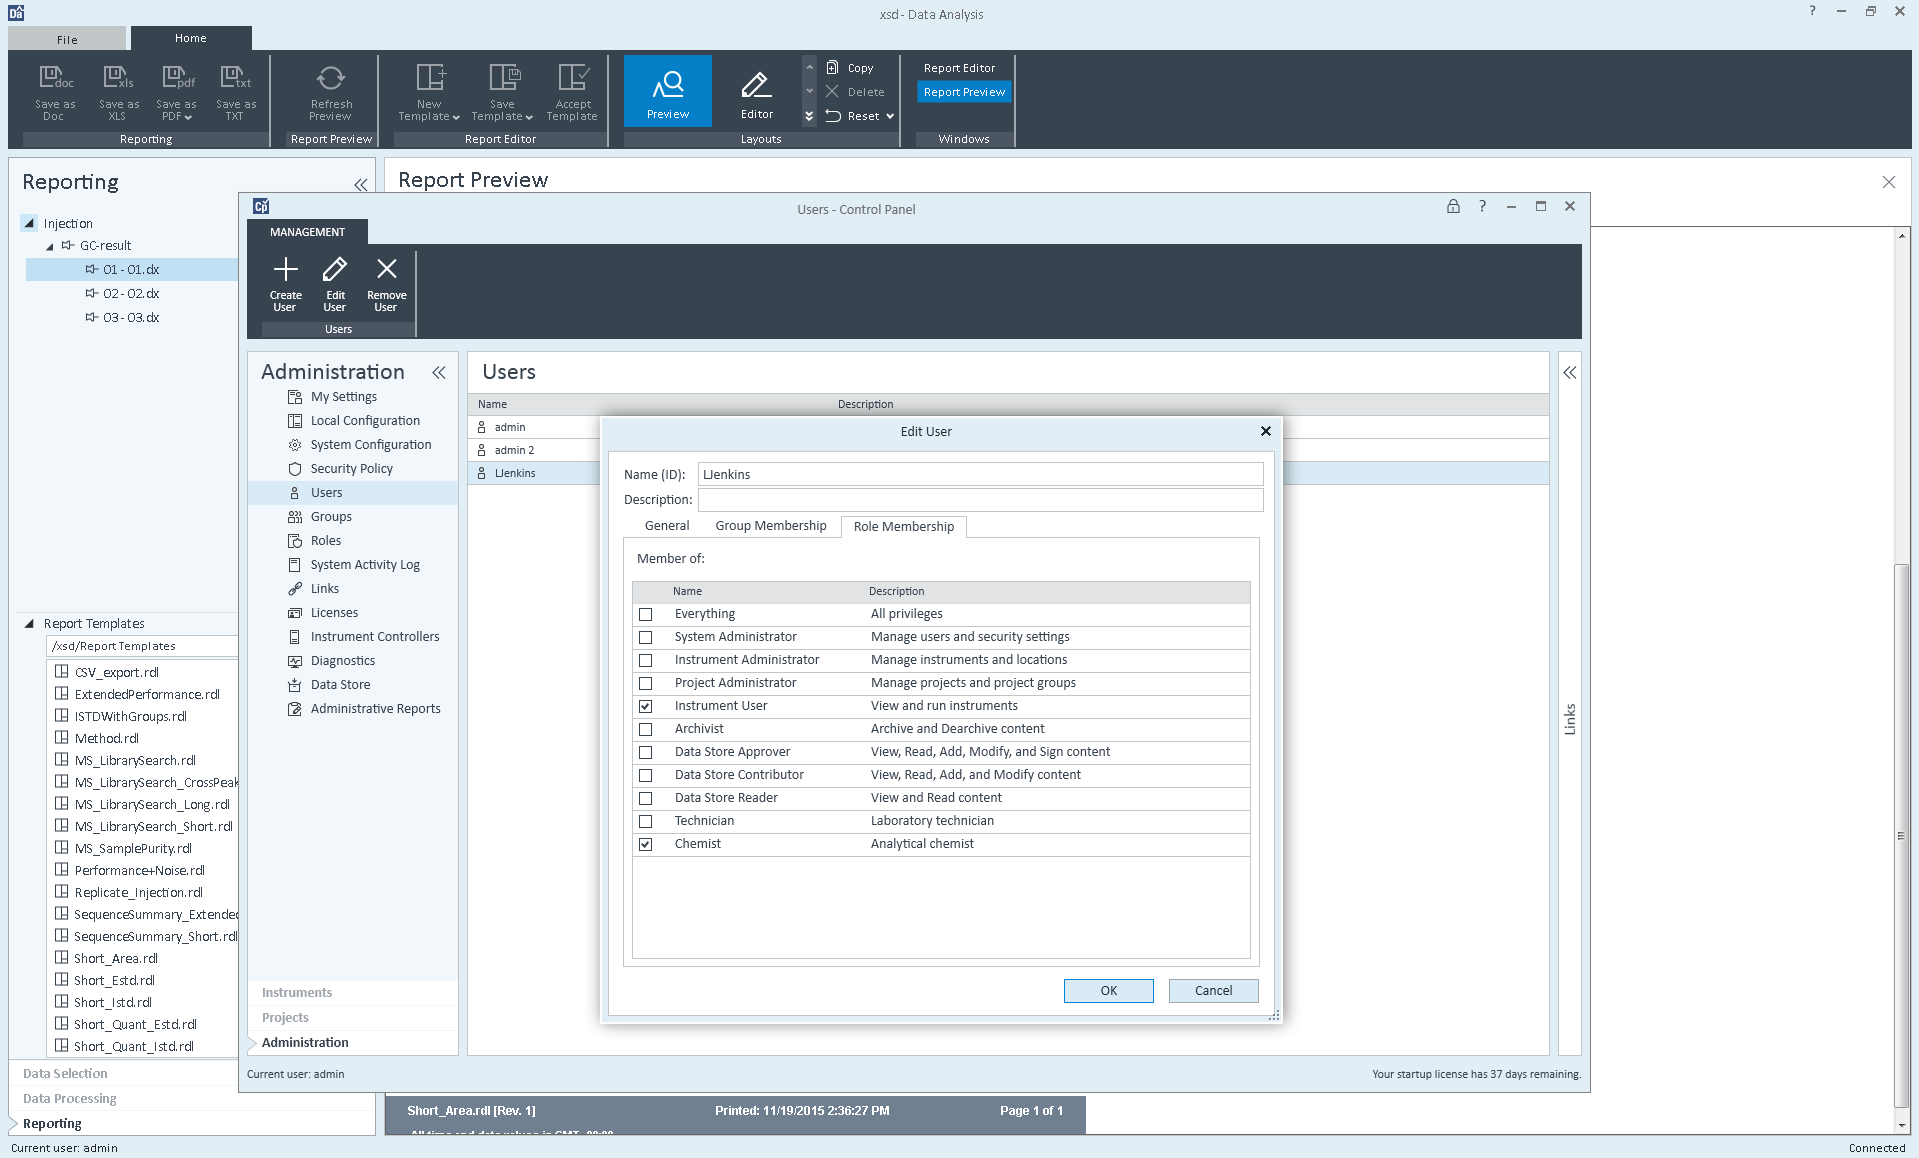Cancel the Edit User dialog
Screen dimensions: 1919x1158
(x=1213, y=991)
